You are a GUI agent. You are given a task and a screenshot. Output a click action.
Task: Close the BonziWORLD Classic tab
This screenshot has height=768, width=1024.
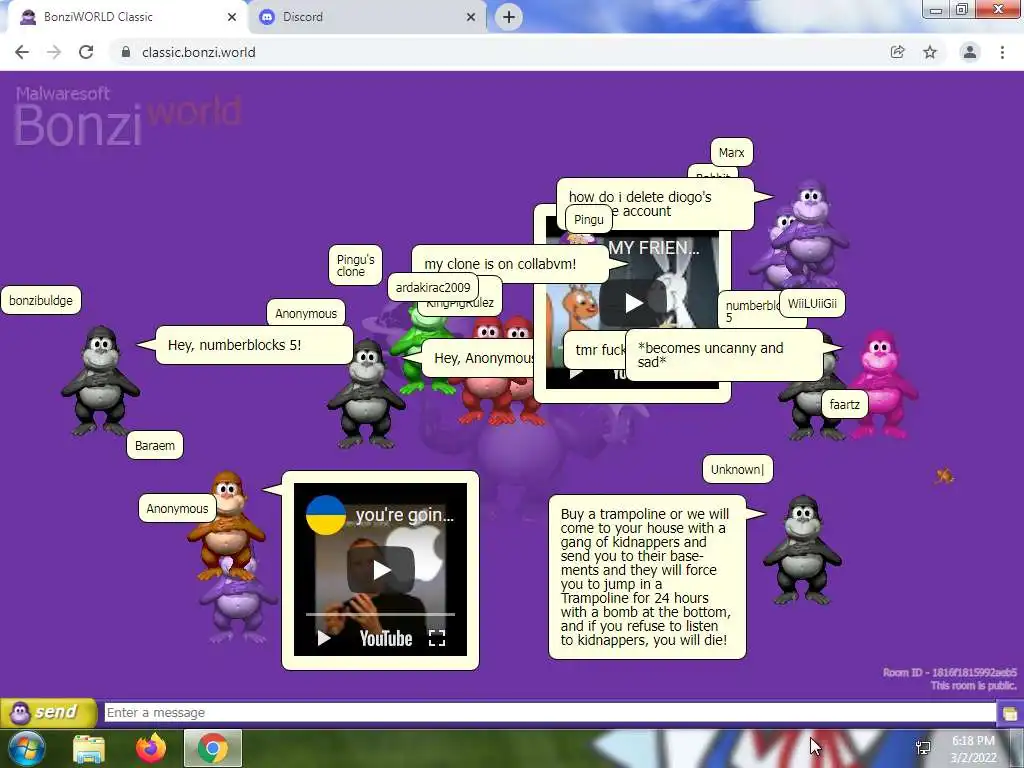click(x=232, y=17)
